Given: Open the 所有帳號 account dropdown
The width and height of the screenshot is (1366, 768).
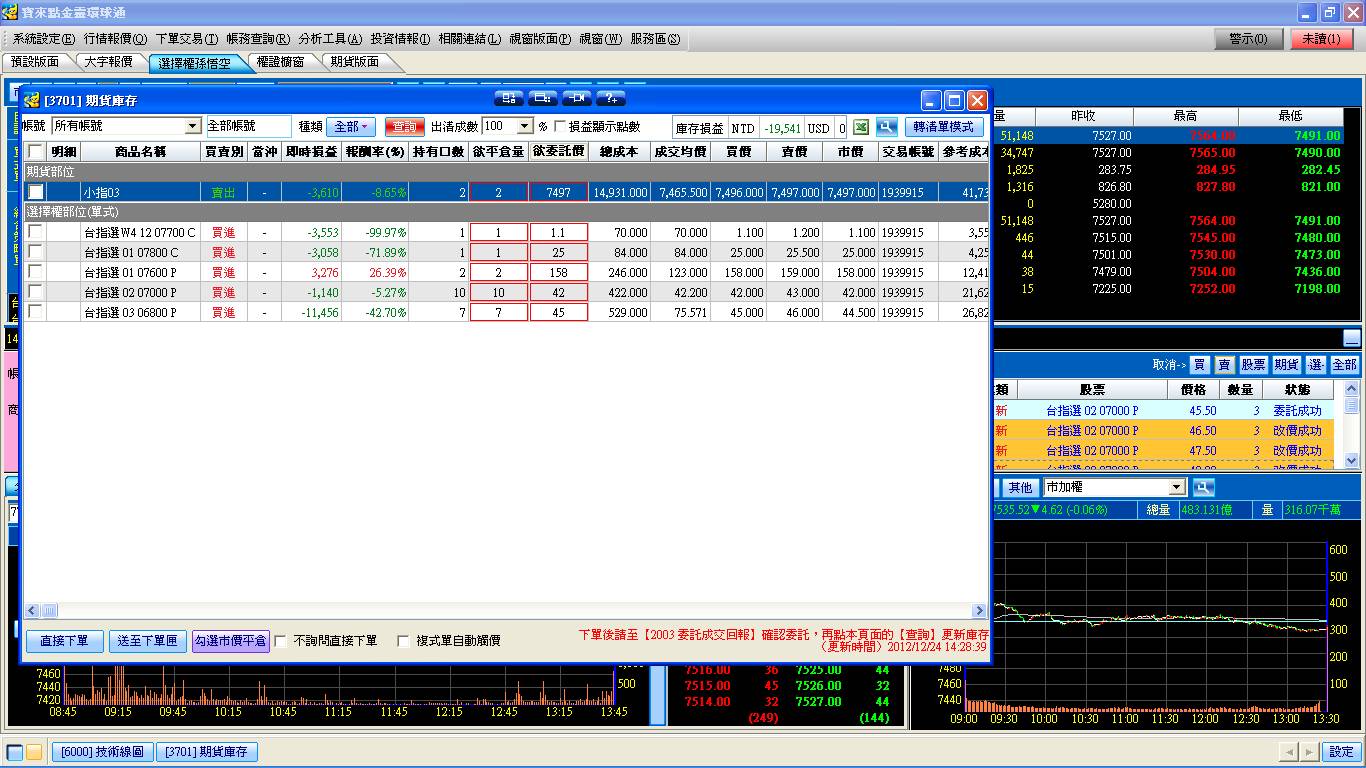Looking at the screenshot, I should (193, 127).
